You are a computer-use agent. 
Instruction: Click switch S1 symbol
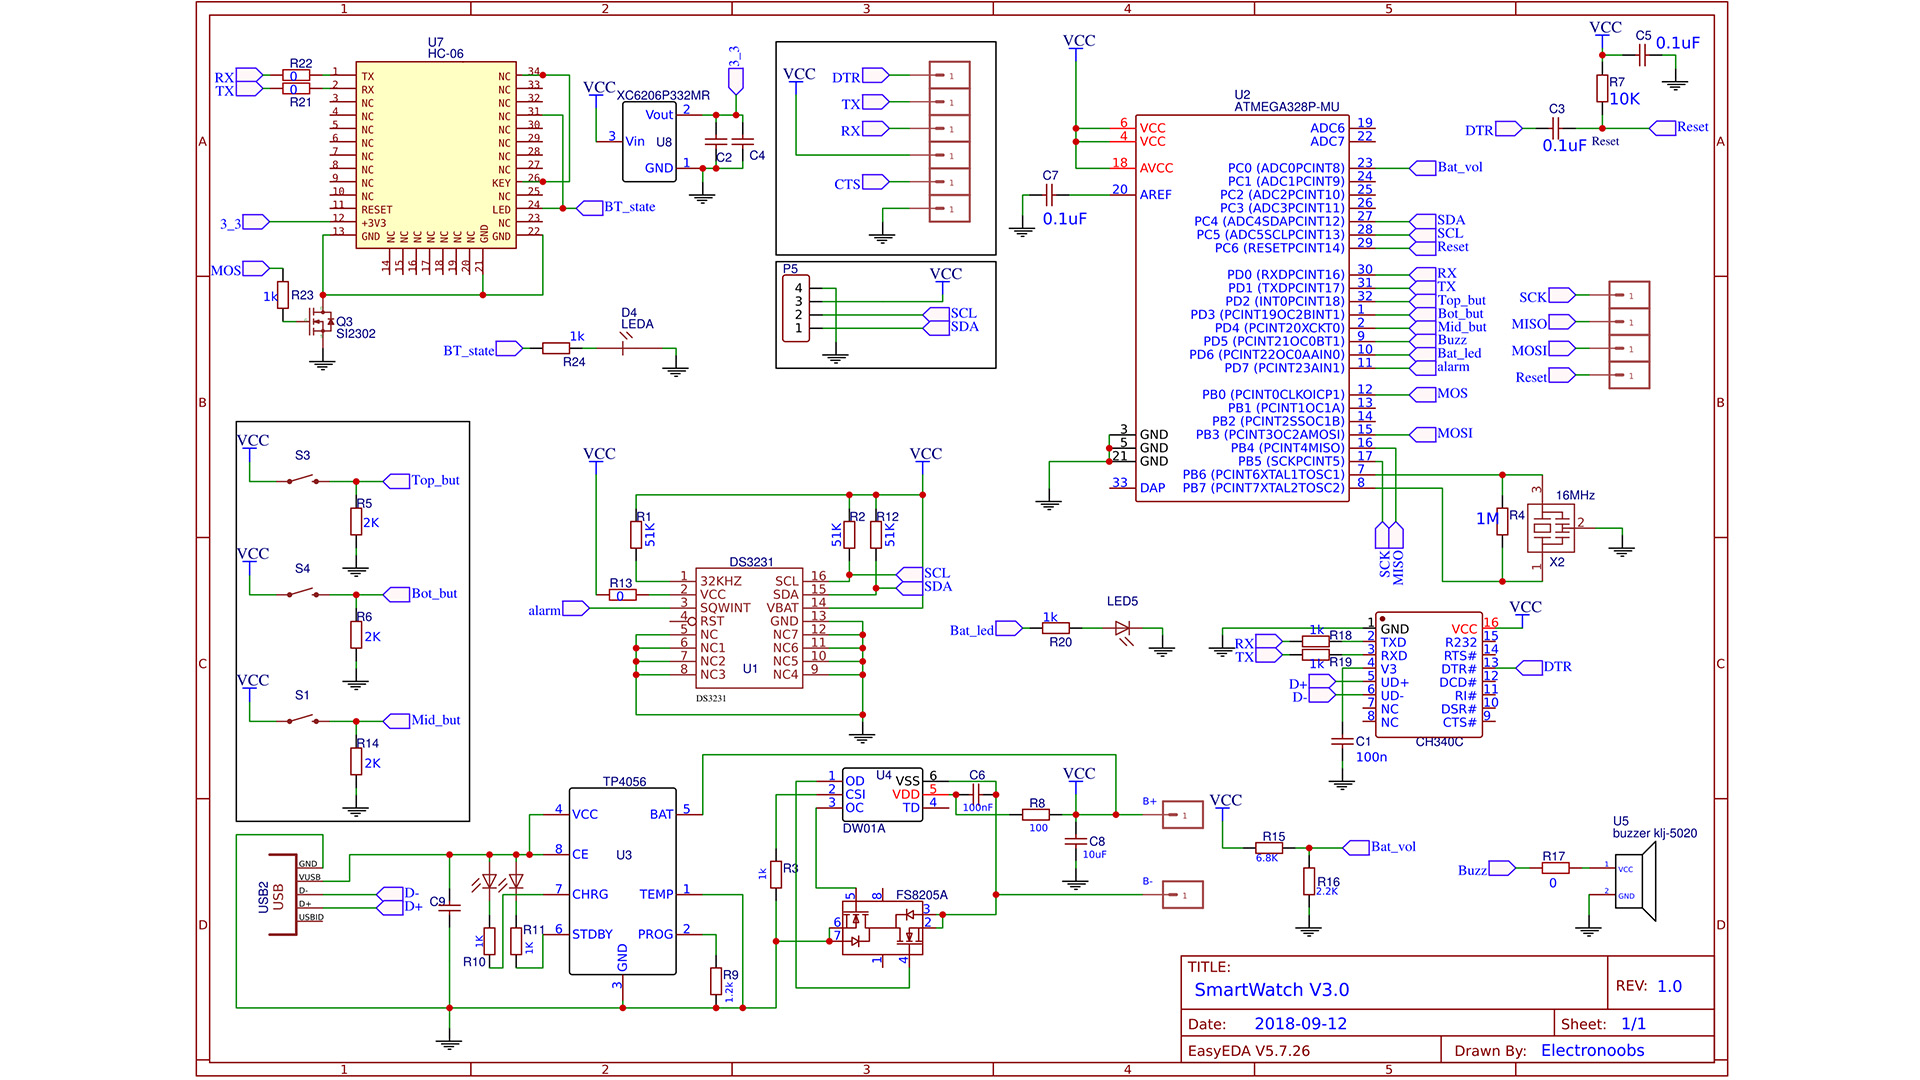[x=303, y=720]
